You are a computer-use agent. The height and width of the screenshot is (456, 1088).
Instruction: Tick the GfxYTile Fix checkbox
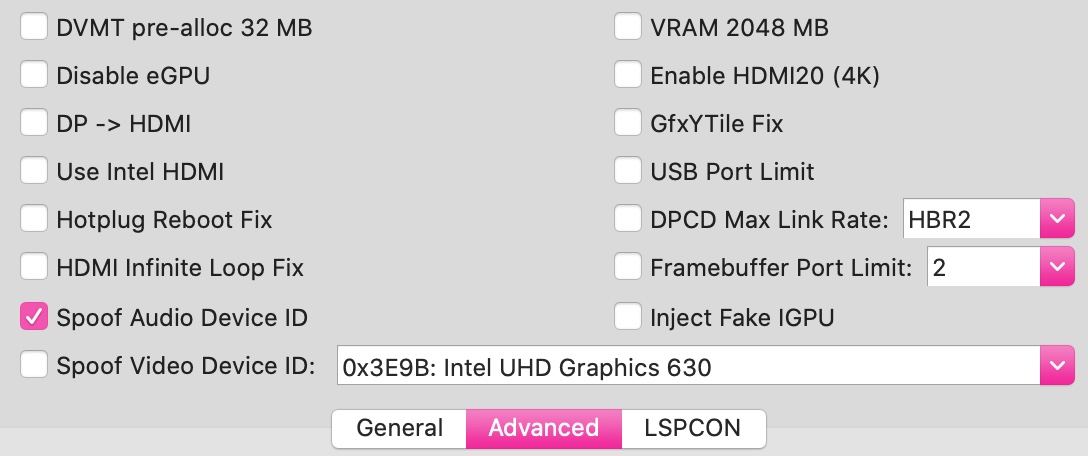pos(628,122)
